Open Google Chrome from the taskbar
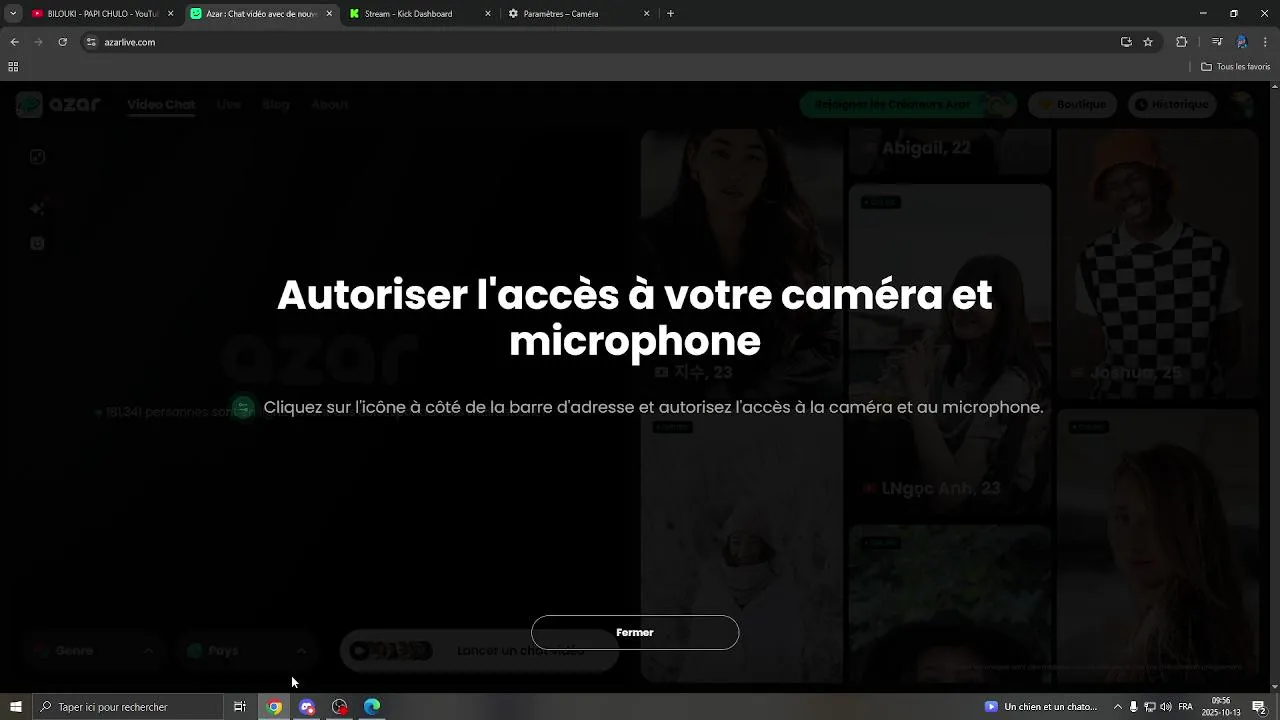Screen dimensions: 1280x720 coord(274,707)
